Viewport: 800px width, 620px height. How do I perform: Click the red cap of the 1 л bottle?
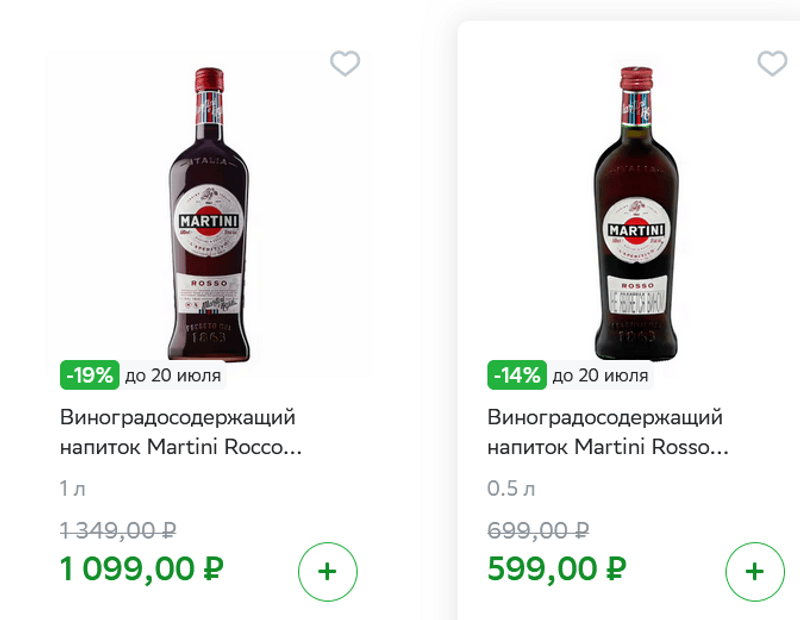point(208,79)
